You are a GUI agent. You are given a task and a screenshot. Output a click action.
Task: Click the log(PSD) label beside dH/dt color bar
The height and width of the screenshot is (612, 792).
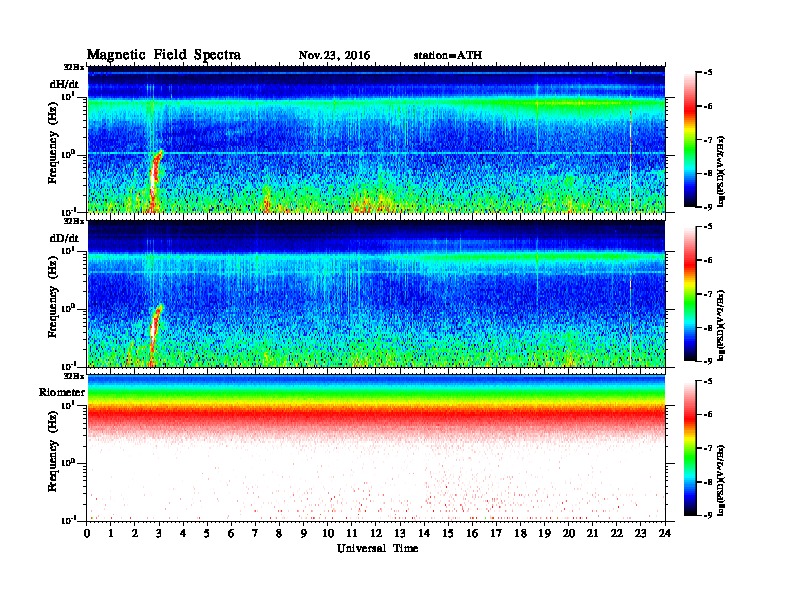click(722, 171)
